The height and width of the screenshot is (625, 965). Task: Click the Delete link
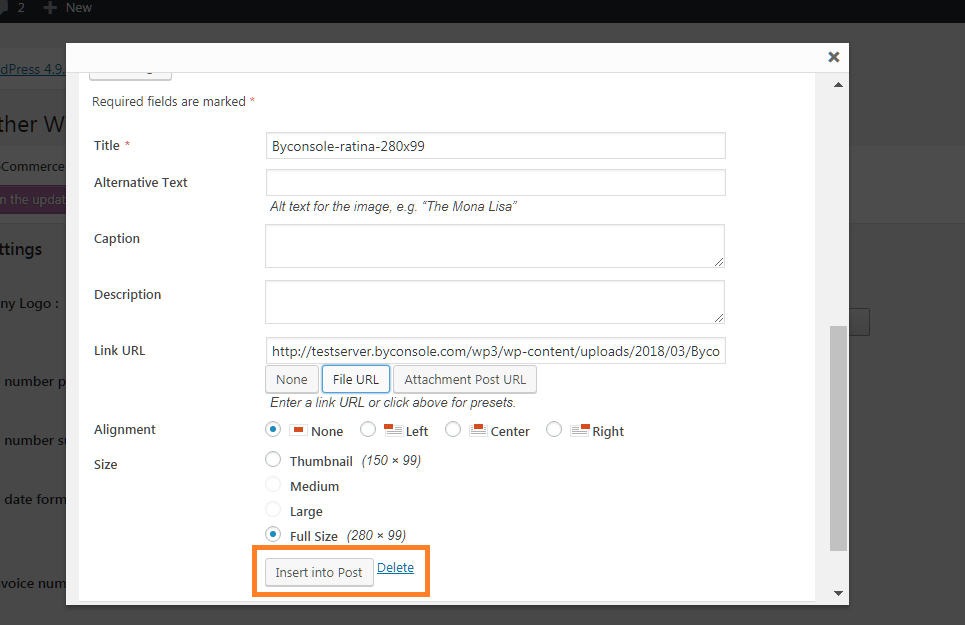click(395, 568)
